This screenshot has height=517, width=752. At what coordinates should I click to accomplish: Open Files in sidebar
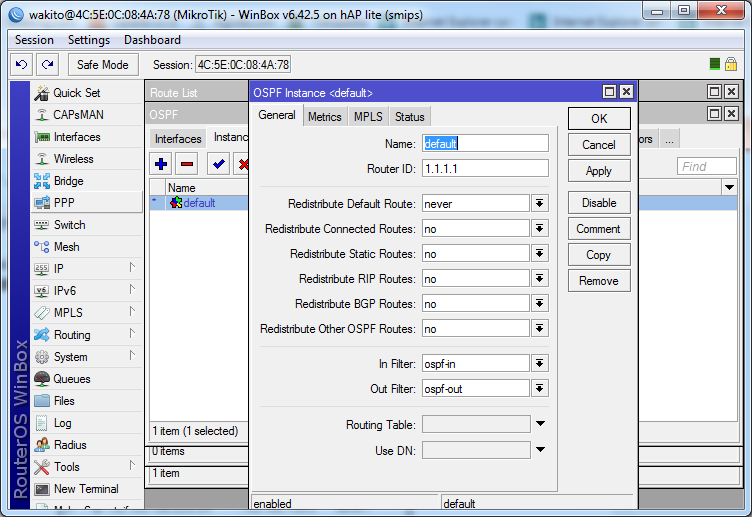click(87, 401)
